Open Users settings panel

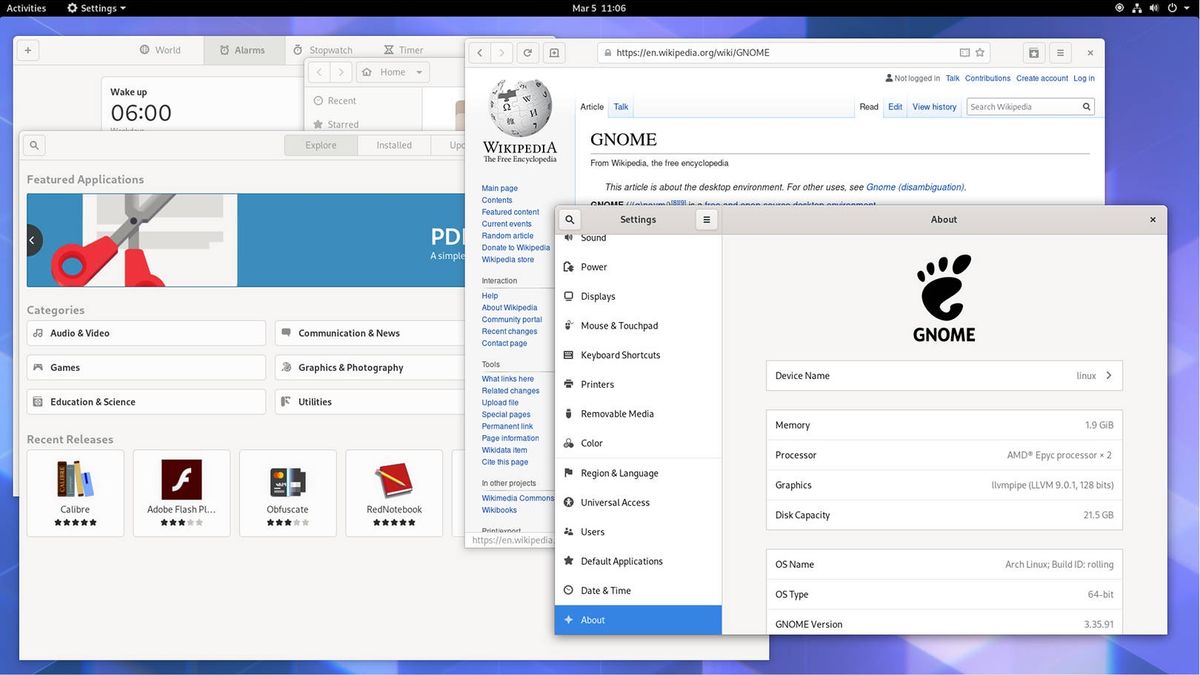[638, 532]
